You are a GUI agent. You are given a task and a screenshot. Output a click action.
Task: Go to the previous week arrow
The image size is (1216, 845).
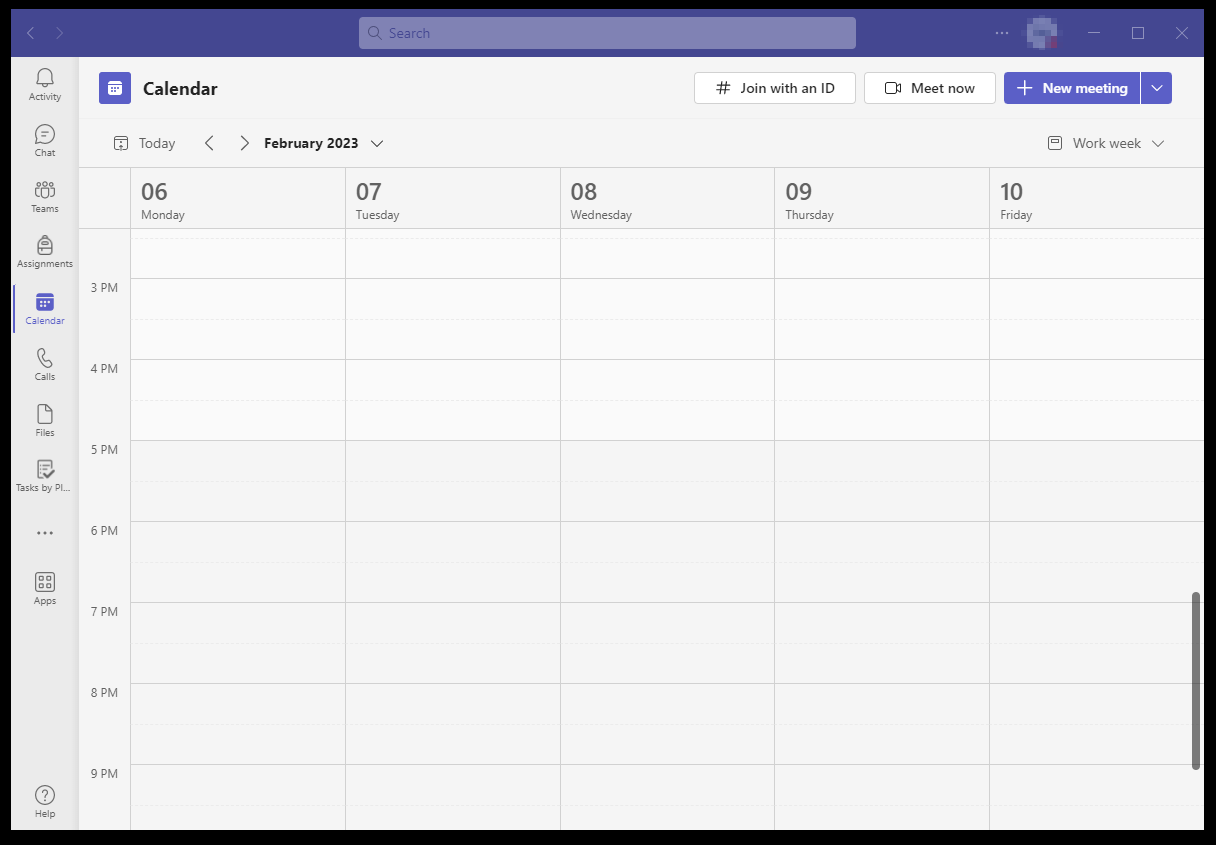click(x=209, y=143)
